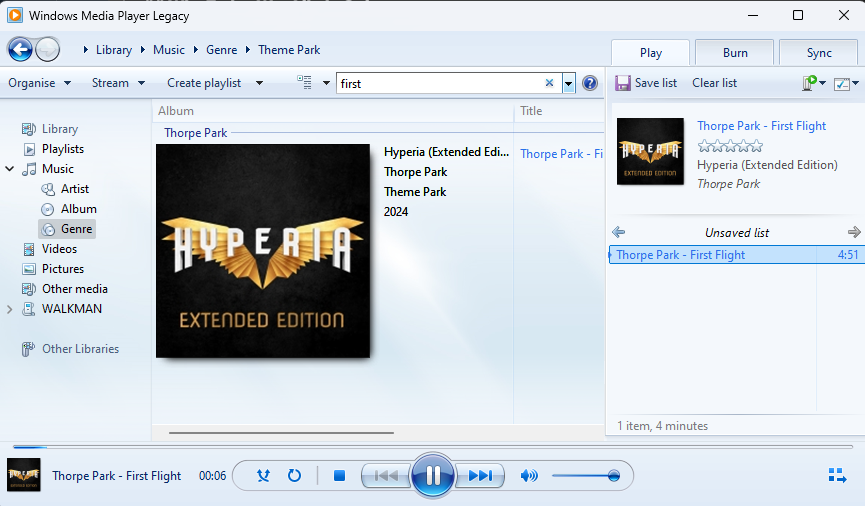Image resolution: width=865 pixels, height=506 pixels.
Task: Expand the breadcrumb arrow before Music
Action: coord(143,50)
